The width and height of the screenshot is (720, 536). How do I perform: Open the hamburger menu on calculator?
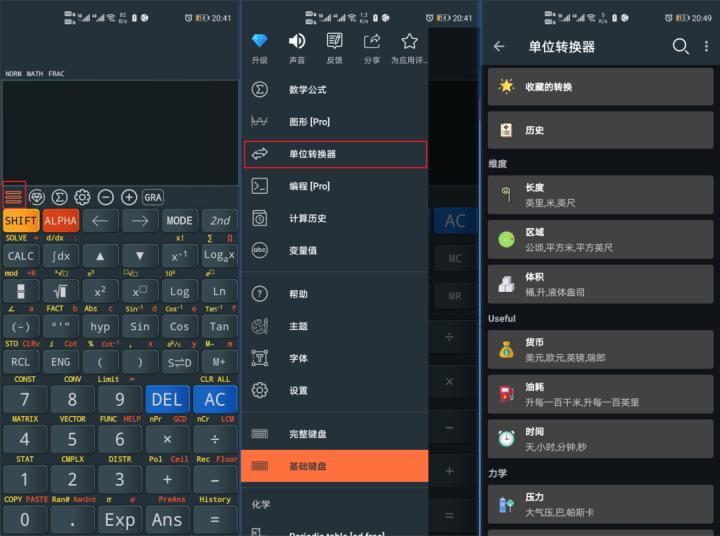point(13,197)
